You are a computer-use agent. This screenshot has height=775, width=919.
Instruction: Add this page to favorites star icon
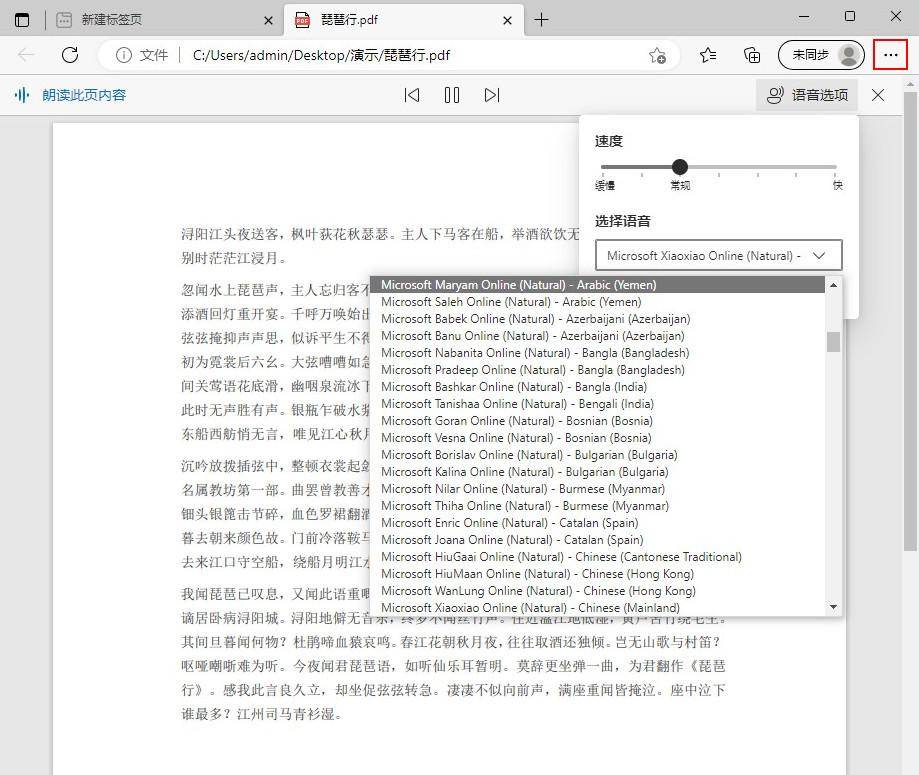point(657,55)
